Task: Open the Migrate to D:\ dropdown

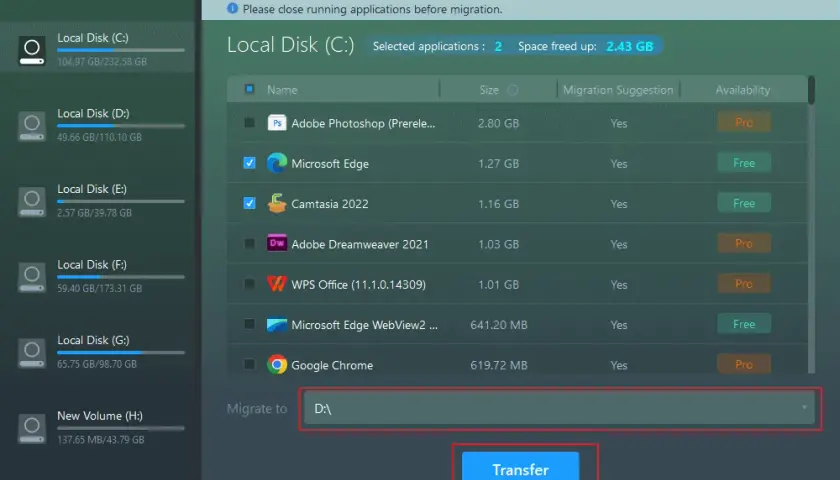Action: click(x=559, y=408)
